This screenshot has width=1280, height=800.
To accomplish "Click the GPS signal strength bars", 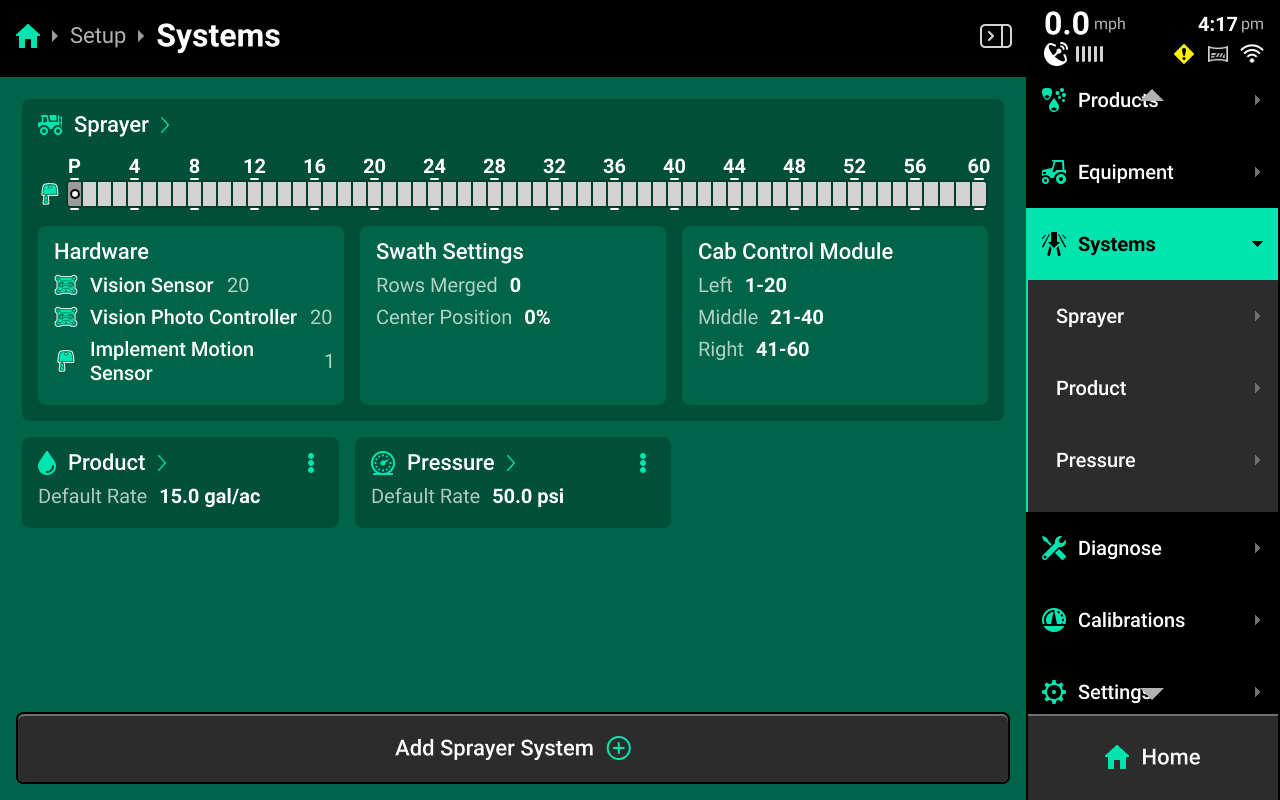I will pos(1090,54).
